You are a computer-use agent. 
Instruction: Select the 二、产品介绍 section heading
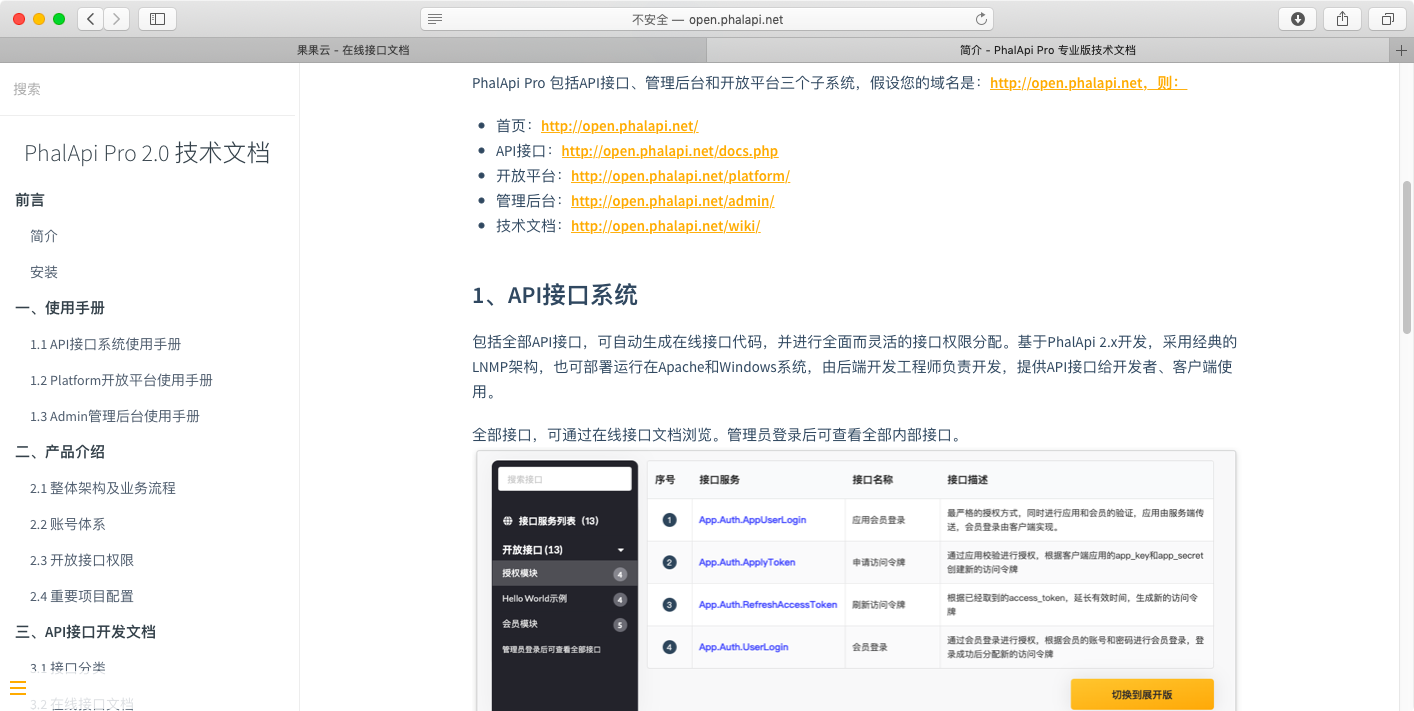(60, 452)
